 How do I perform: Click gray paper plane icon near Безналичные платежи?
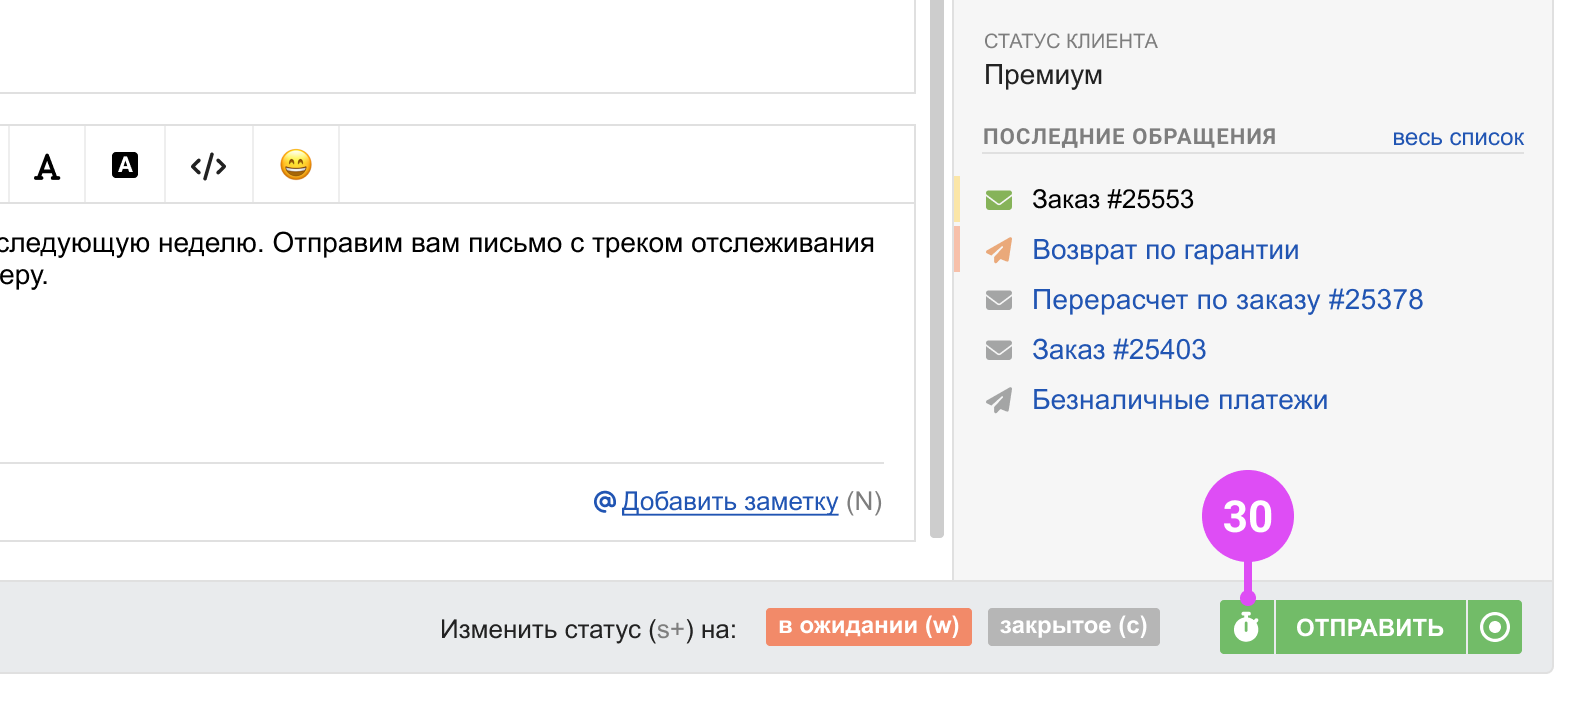pos(999,401)
